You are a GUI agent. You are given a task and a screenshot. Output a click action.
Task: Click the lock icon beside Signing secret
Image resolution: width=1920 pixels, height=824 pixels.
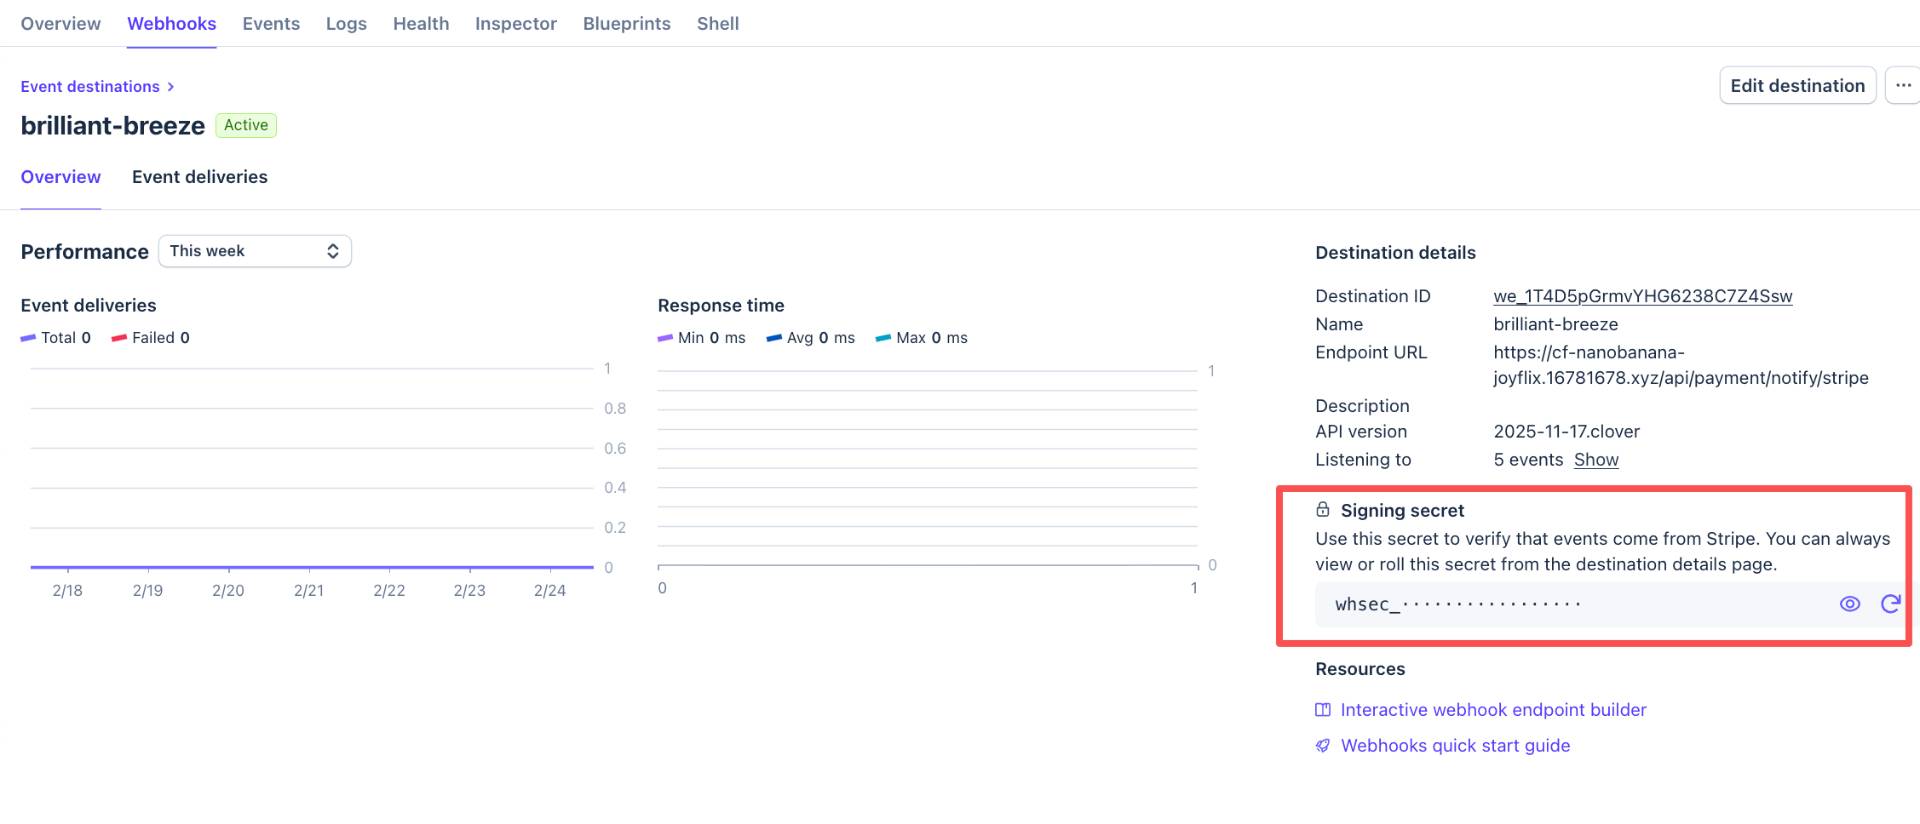[x=1322, y=510]
